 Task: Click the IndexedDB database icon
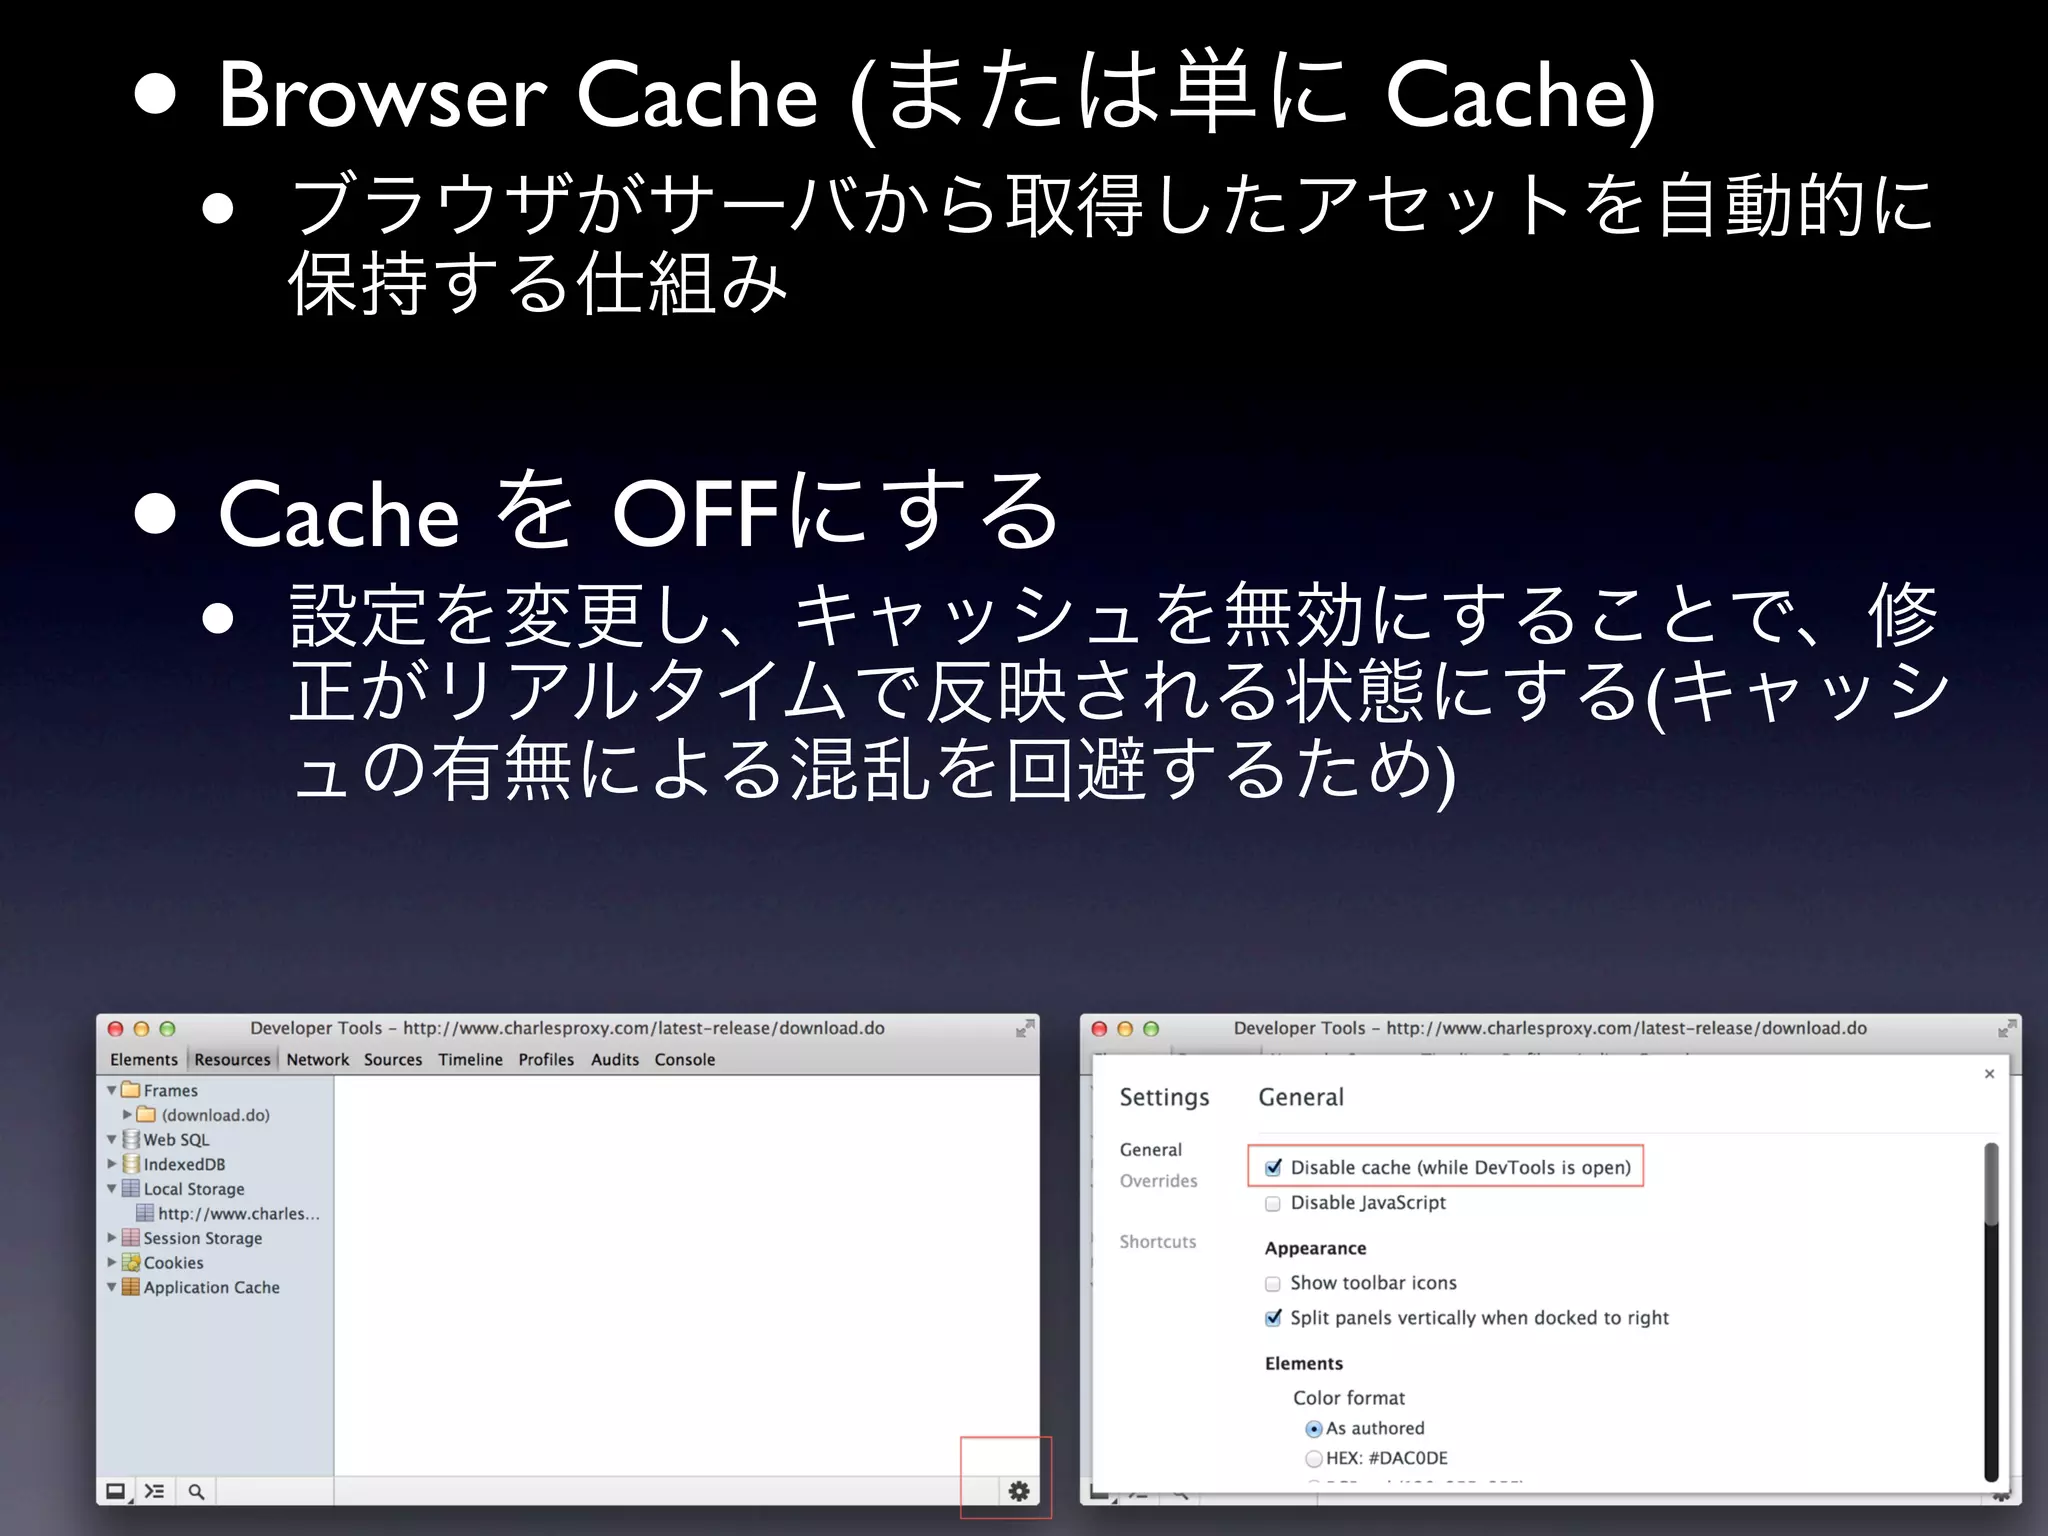click(x=130, y=1163)
